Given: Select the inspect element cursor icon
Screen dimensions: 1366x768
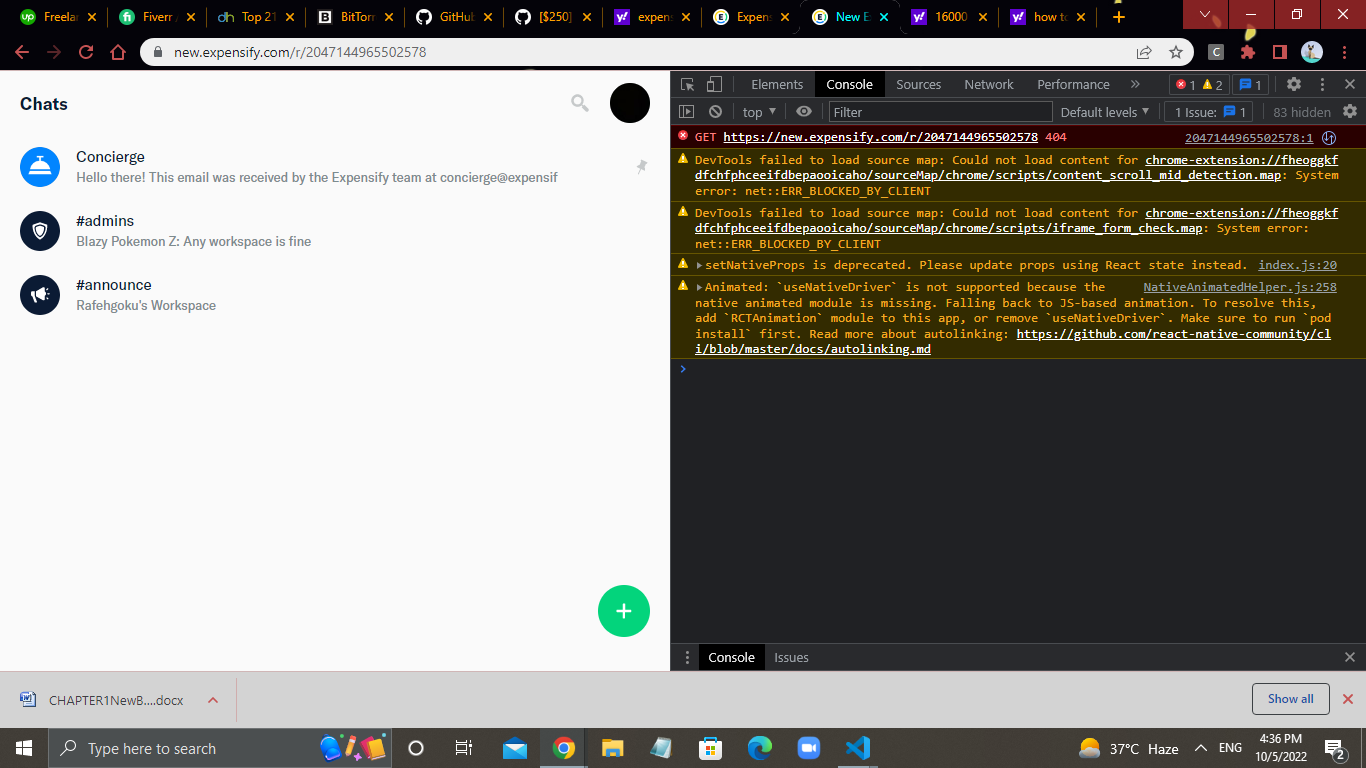Looking at the screenshot, I should [685, 84].
